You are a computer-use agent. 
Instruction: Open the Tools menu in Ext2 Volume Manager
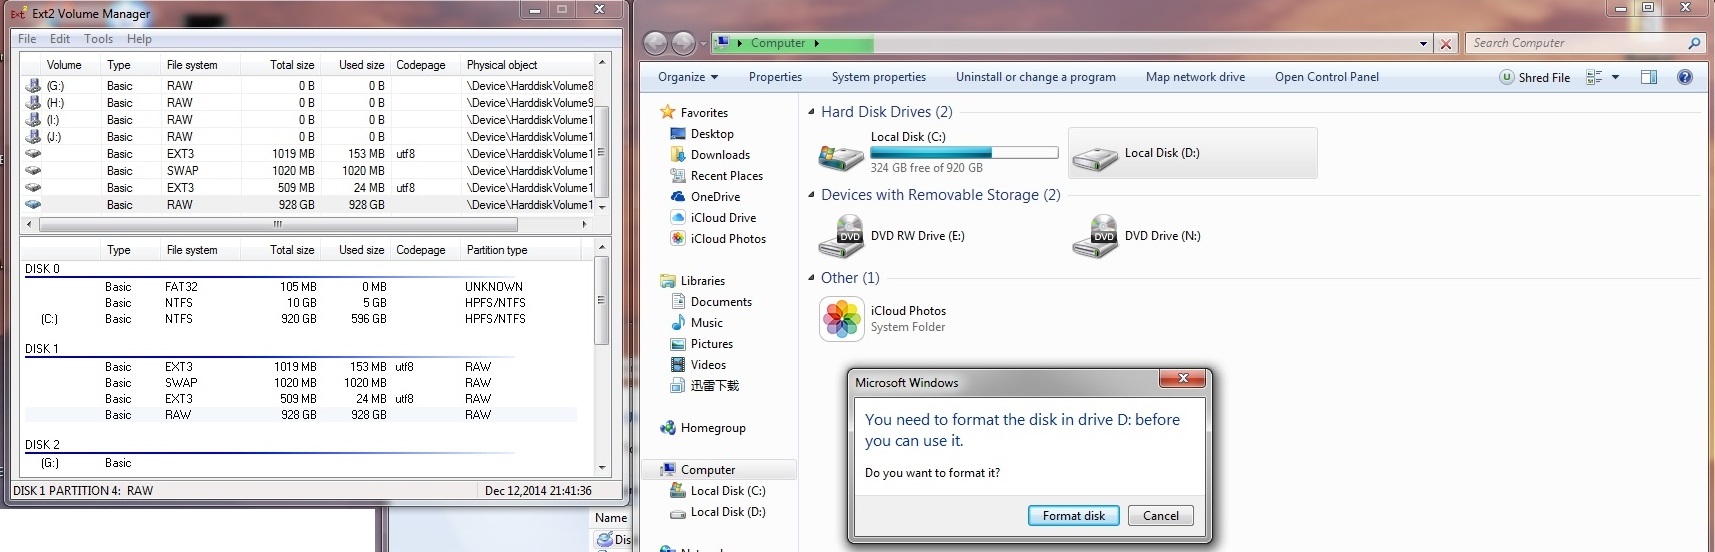(98, 39)
